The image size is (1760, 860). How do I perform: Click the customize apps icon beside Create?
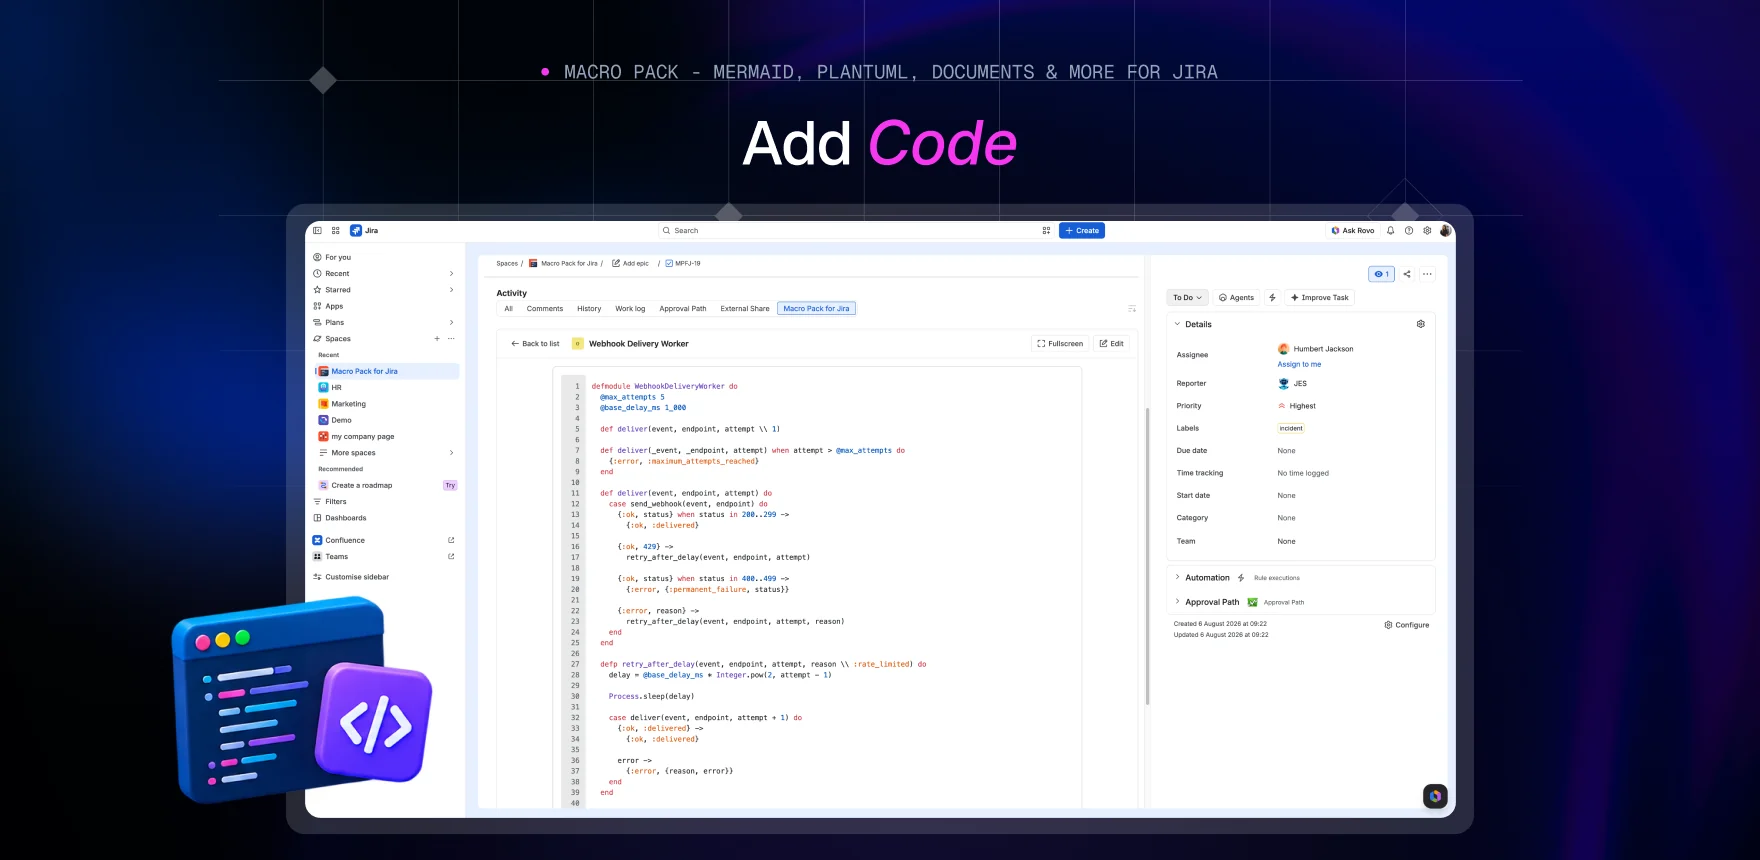click(x=1046, y=231)
